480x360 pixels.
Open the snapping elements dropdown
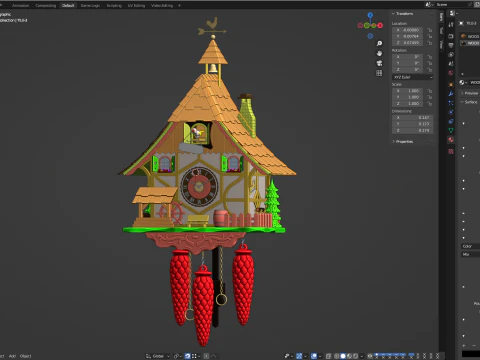[196, 356]
